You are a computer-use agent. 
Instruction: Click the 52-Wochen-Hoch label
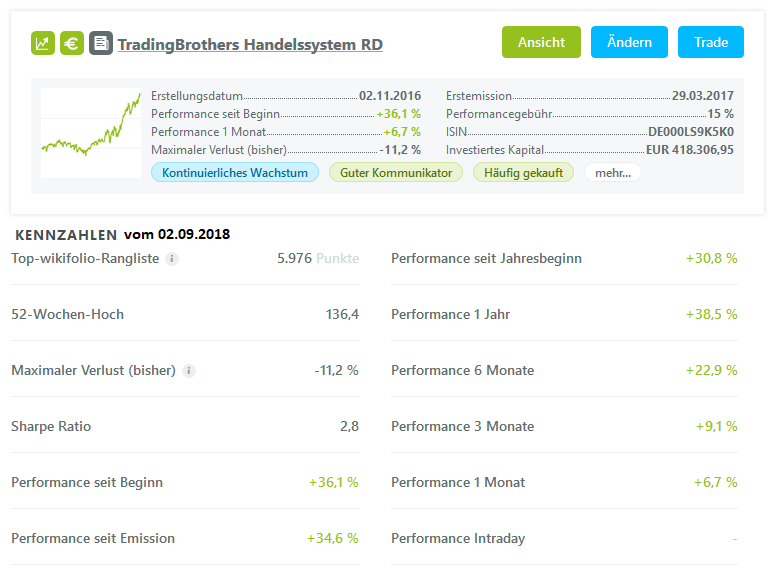[x=68, y=314]
